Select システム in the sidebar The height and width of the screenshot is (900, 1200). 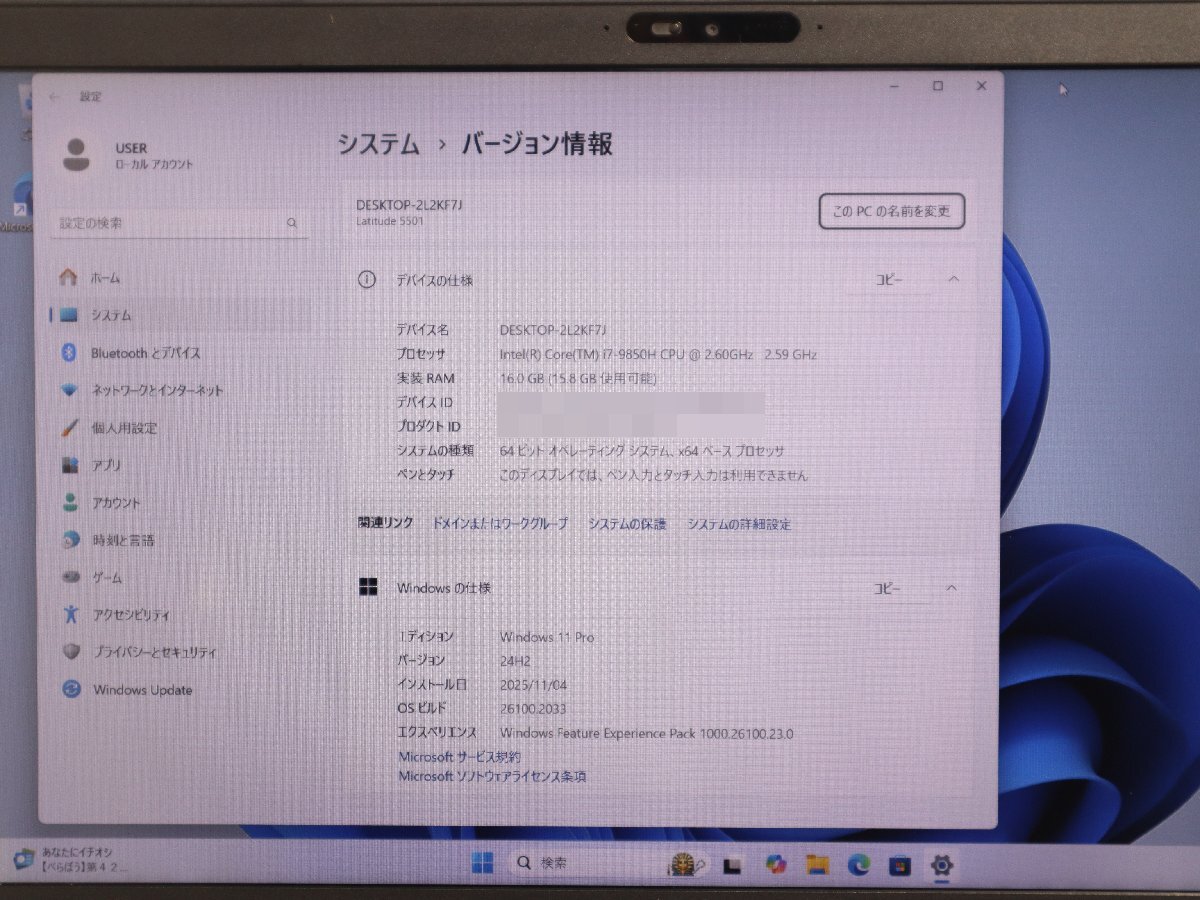click(x=113, y=315)
